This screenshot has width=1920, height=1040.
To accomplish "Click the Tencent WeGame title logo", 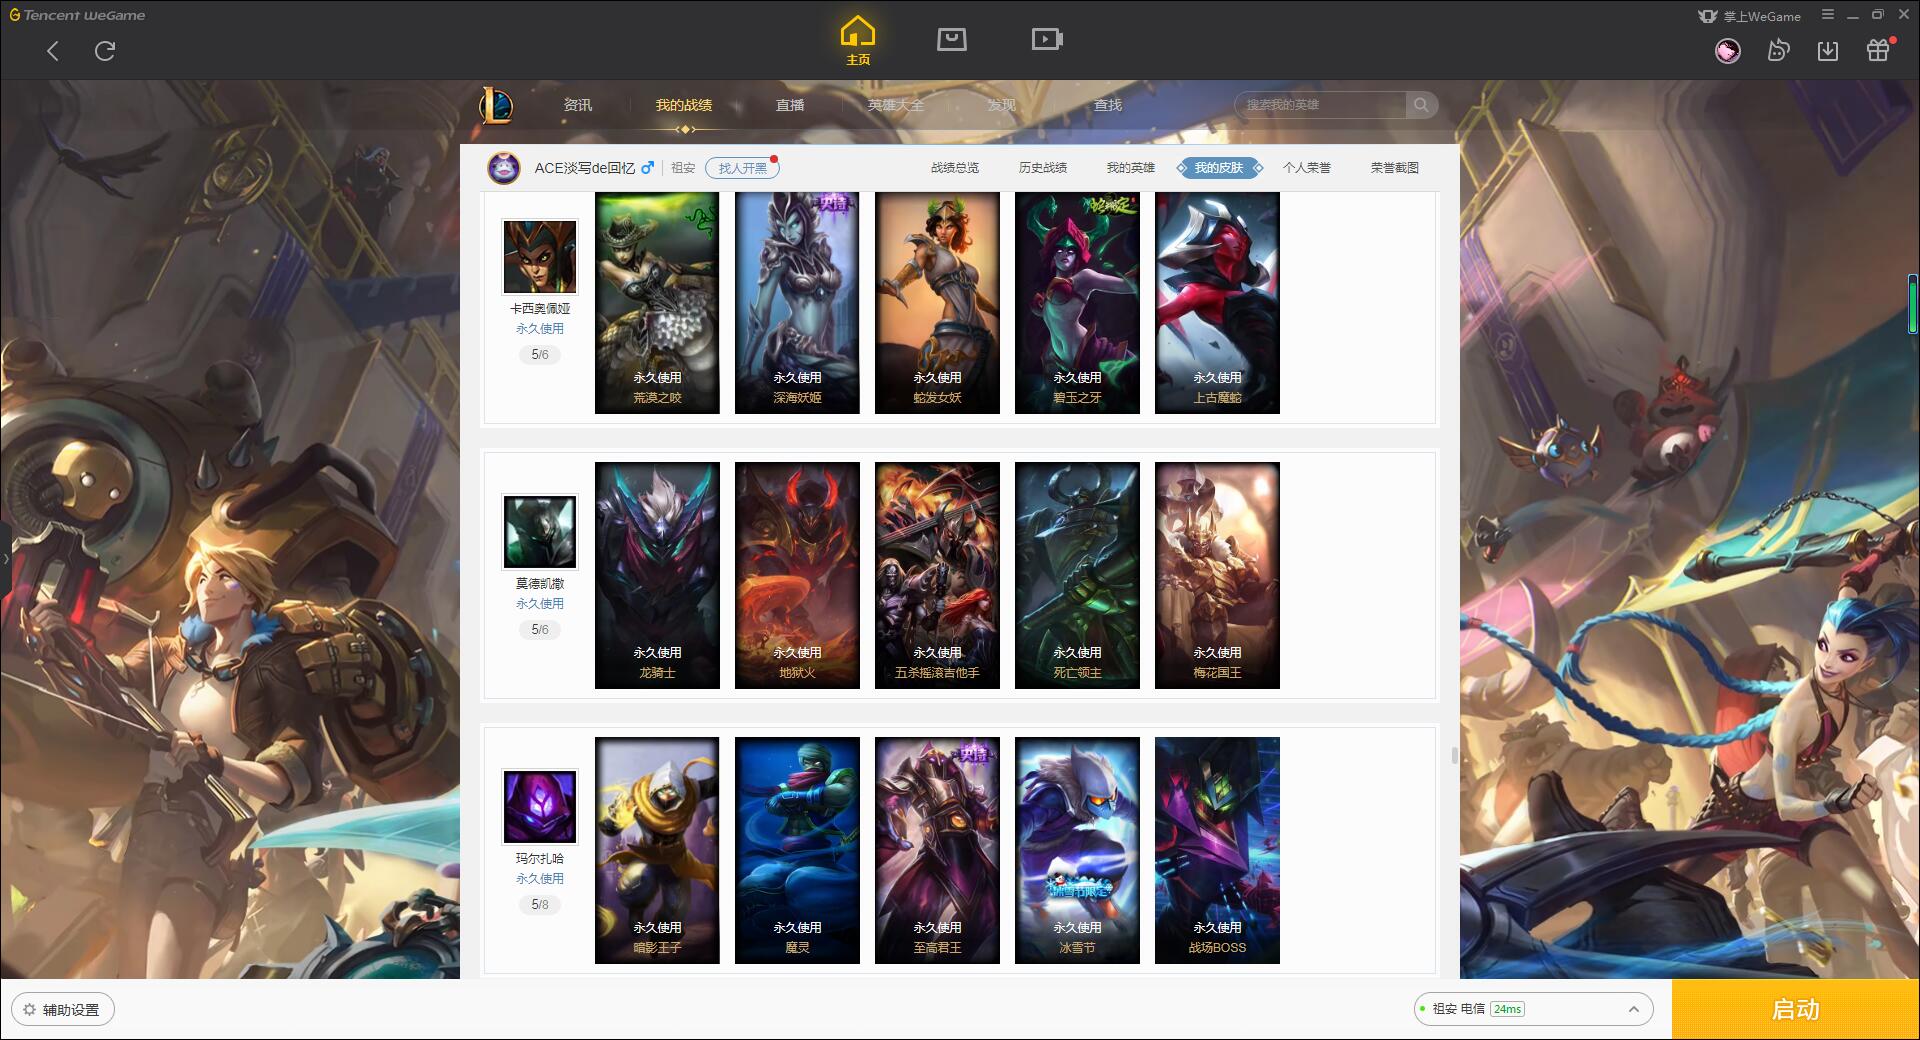I will (77, 15).
